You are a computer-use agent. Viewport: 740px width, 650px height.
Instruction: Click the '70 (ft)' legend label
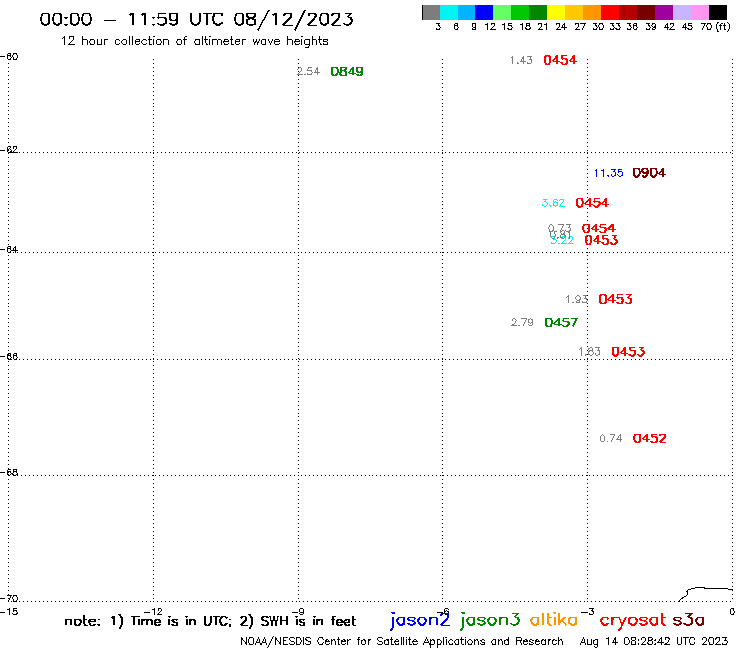click(x=715, y=27)
